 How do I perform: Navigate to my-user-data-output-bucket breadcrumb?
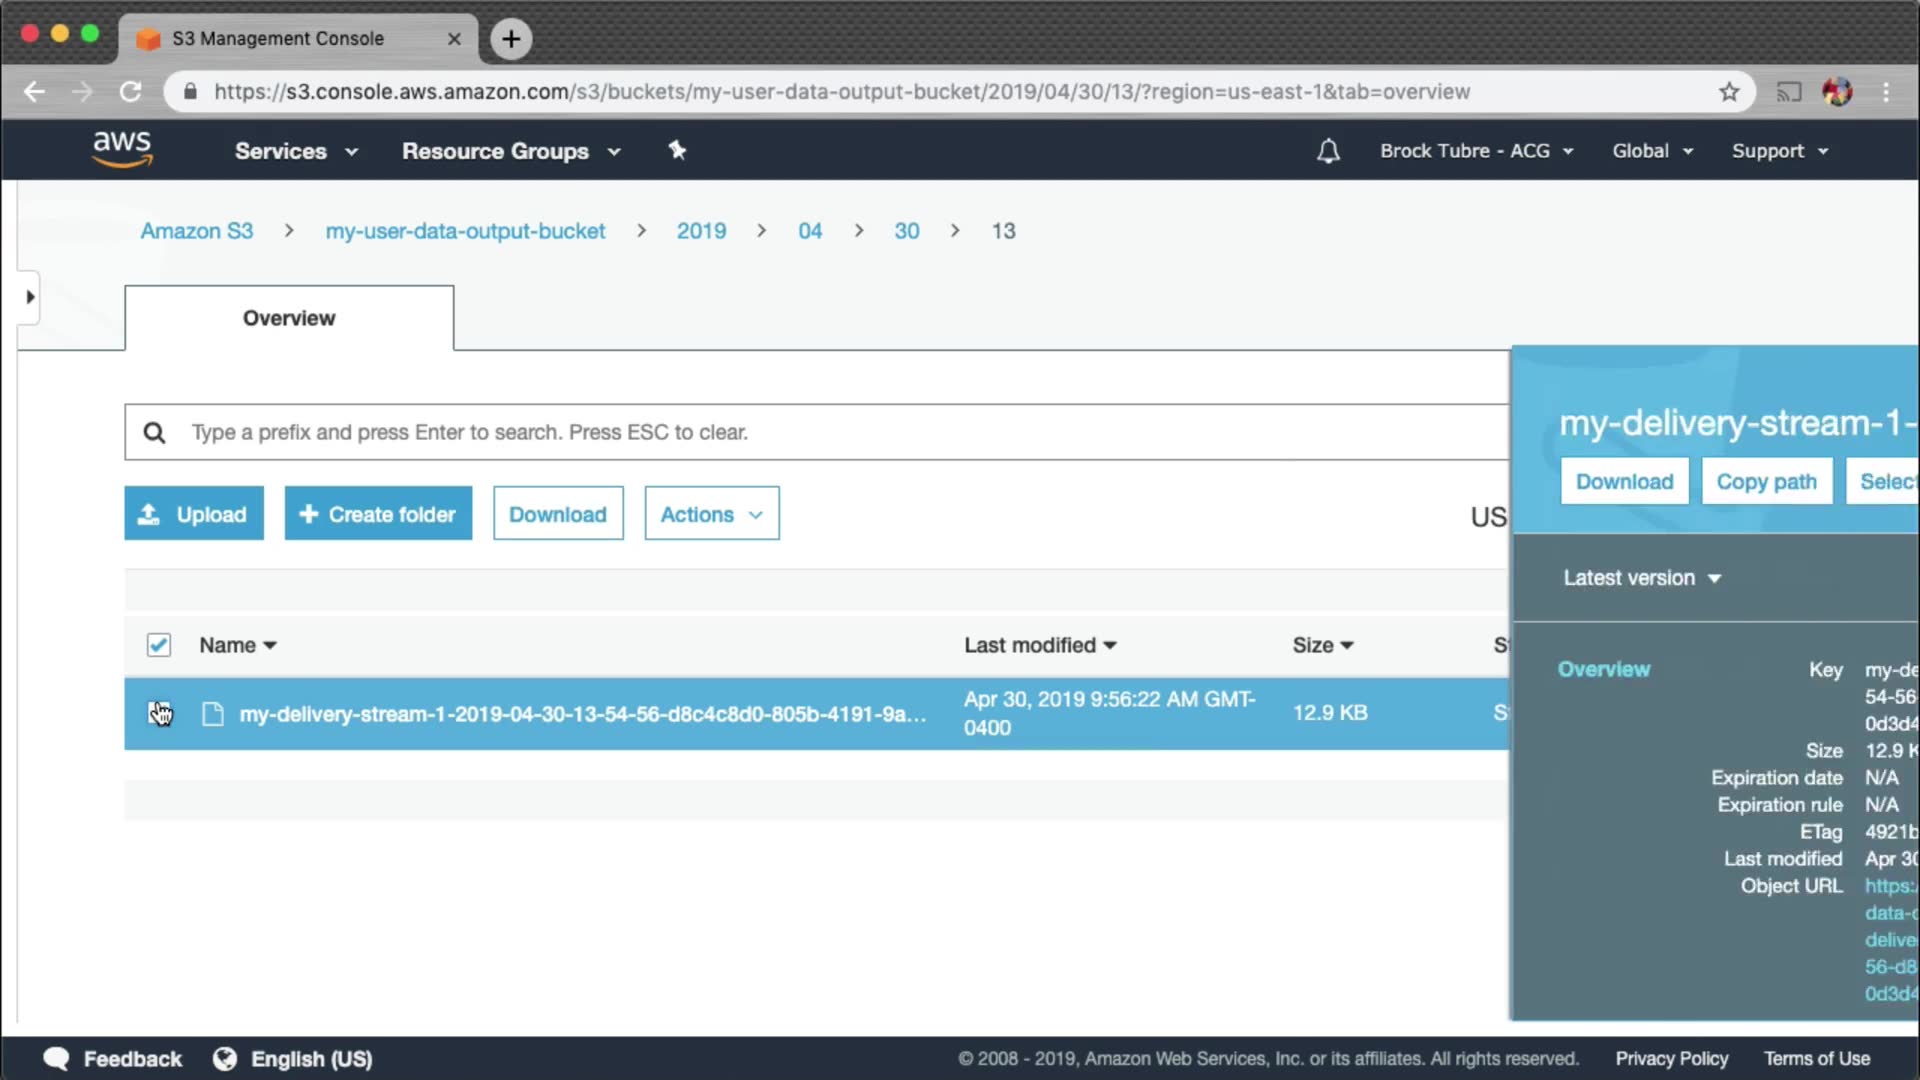[x=465, y=231]
